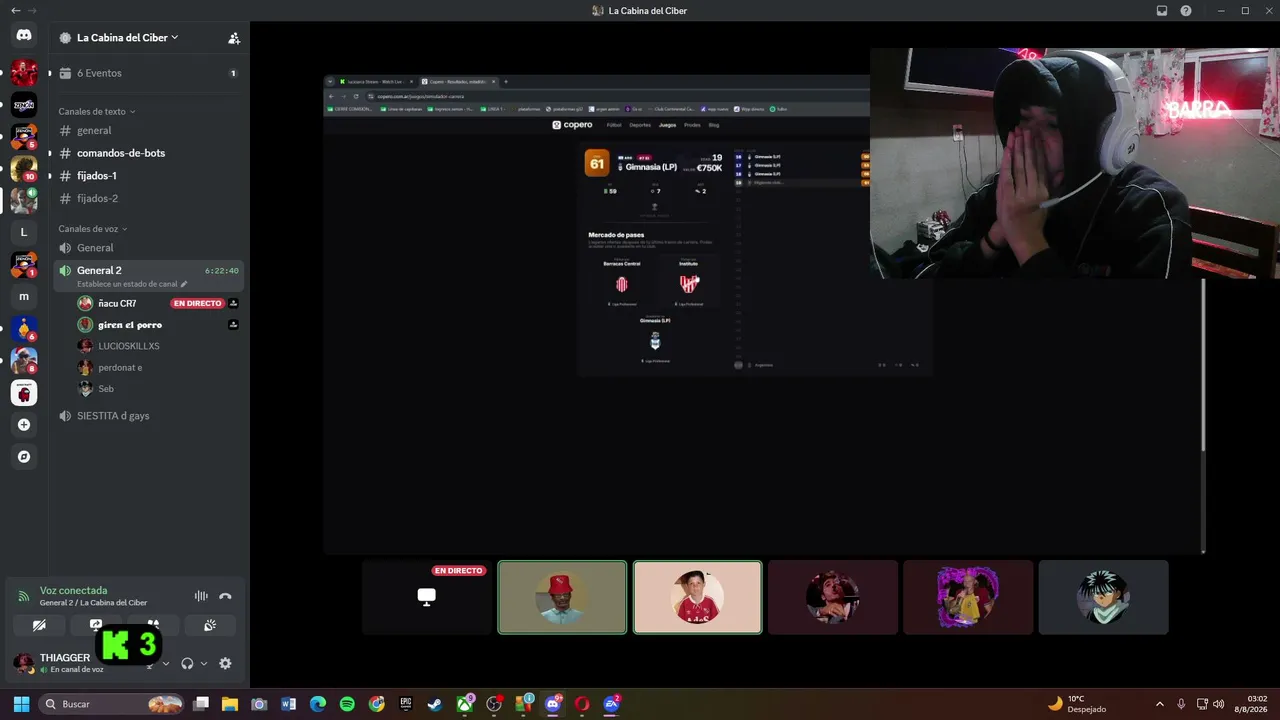Open the fijados-2 channel
1280x720 pixels.
pos(148,198)
